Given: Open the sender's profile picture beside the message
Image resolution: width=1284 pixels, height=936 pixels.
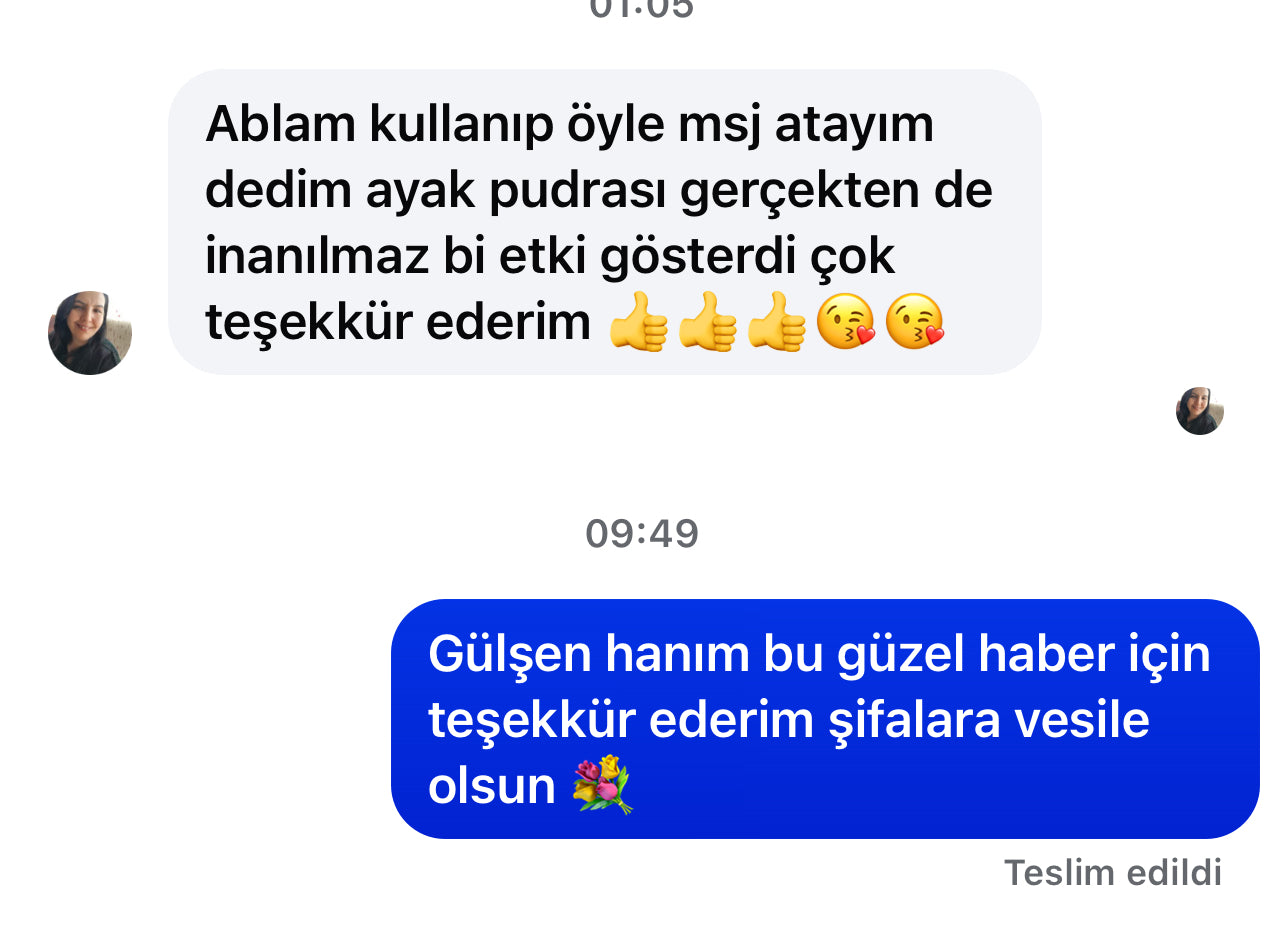Looking at the screenshot, I should (90, 333).
